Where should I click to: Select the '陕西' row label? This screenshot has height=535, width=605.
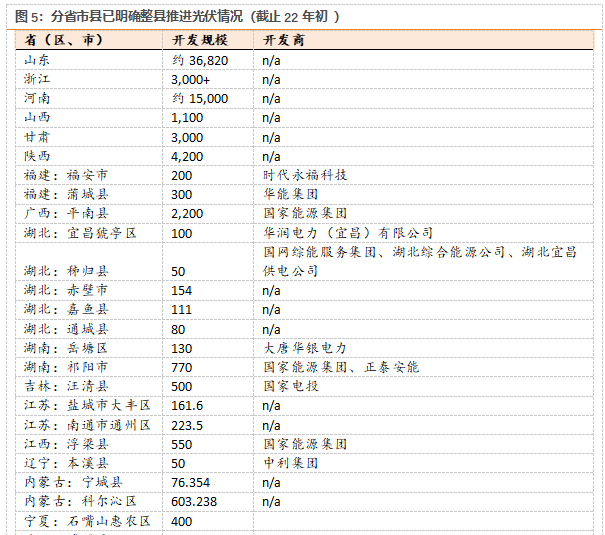pos(37,156)
